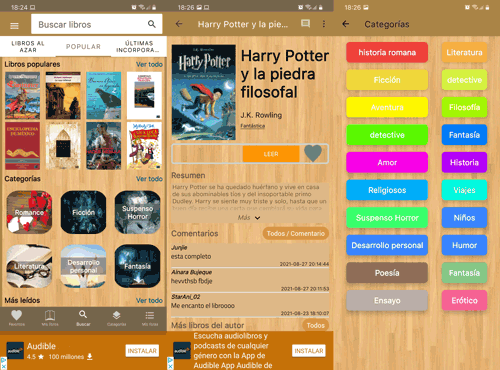
Task: Select the blue Fantasía category button
Action: 464,135
